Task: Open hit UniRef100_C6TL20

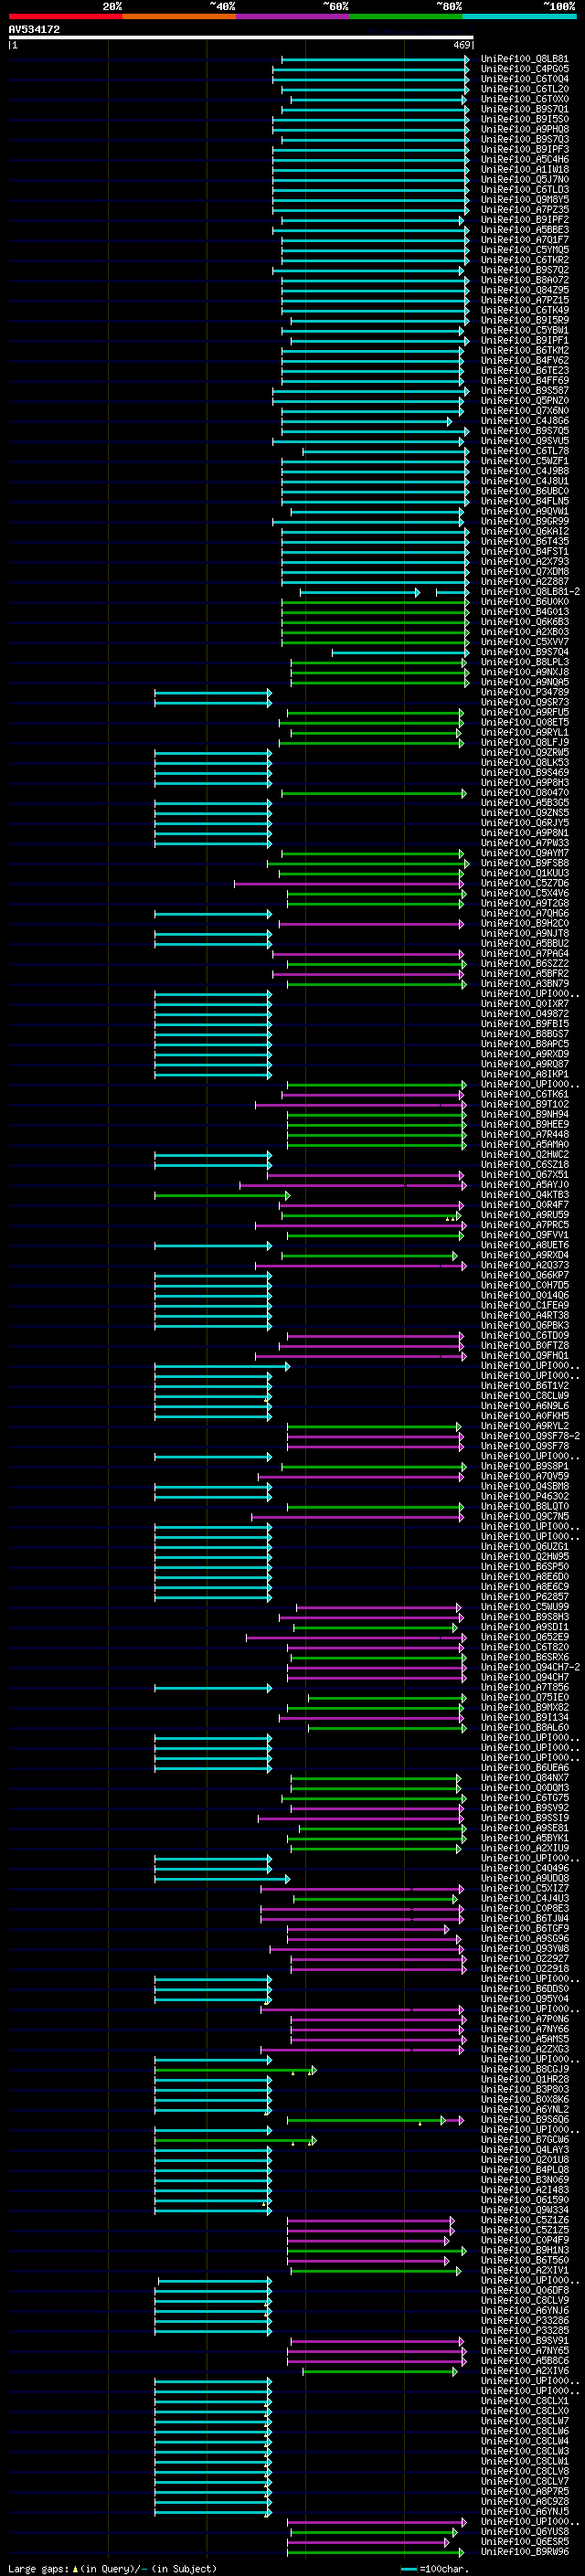Action: point(525,89)
